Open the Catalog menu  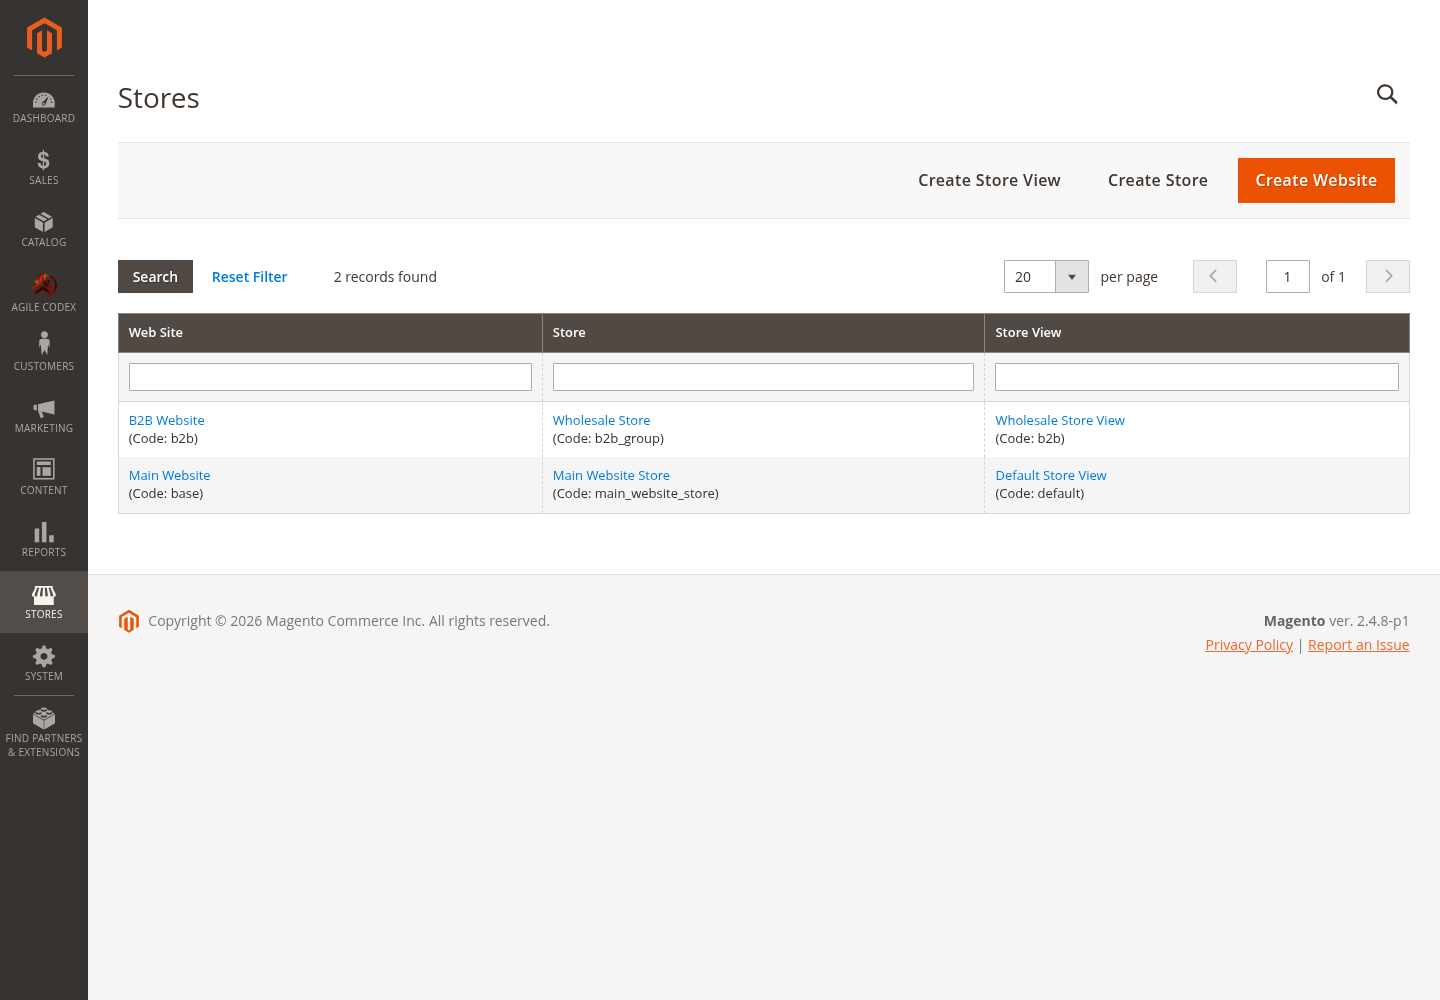(x=44, y=230)
